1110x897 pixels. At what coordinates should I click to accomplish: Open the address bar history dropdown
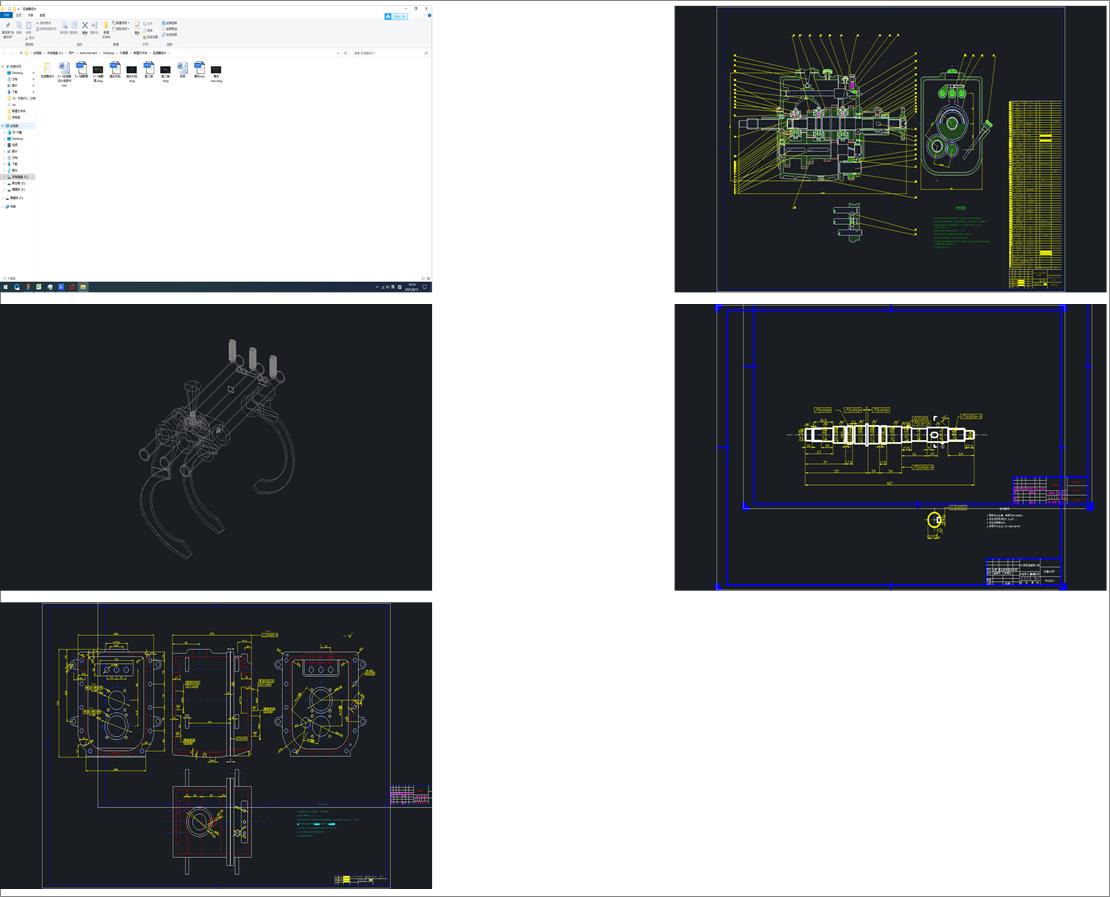pos(338,53)
